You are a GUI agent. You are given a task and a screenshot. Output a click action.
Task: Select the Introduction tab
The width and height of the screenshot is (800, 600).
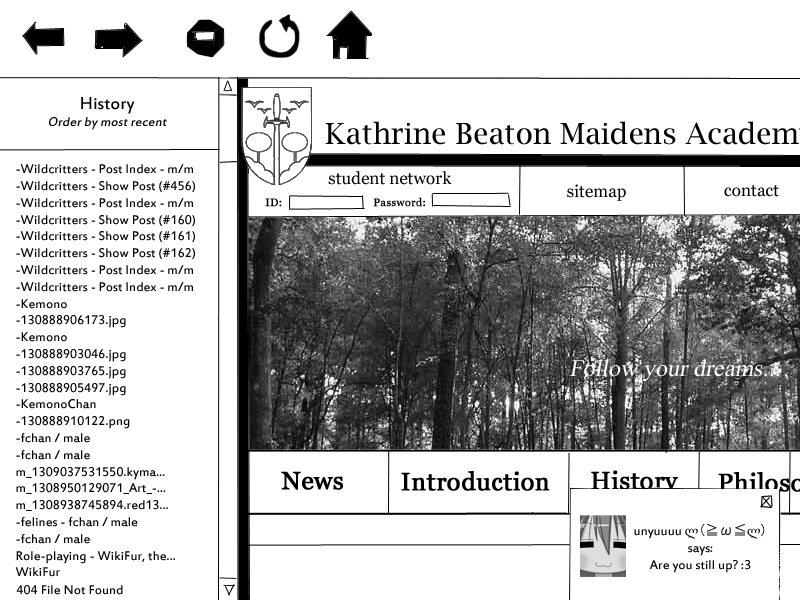coord(475,483)
